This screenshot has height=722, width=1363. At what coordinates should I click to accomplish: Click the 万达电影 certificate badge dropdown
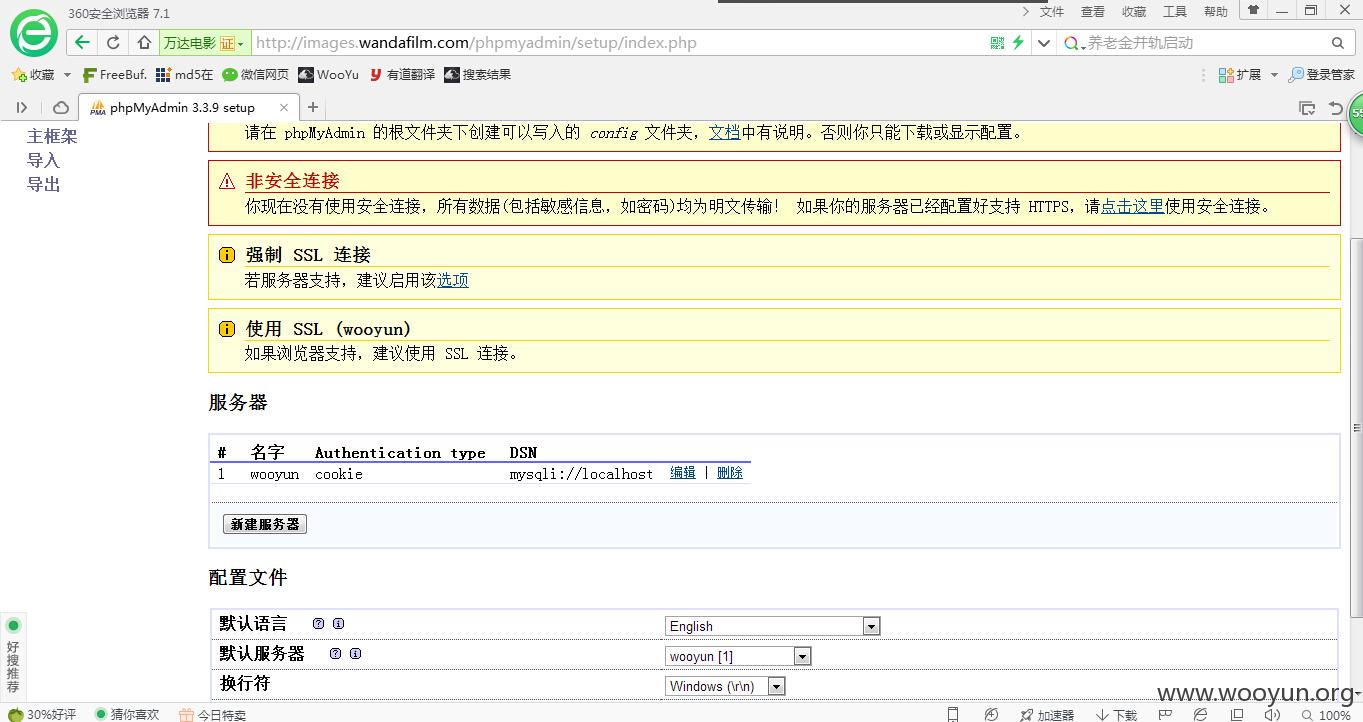pos(203,43)
